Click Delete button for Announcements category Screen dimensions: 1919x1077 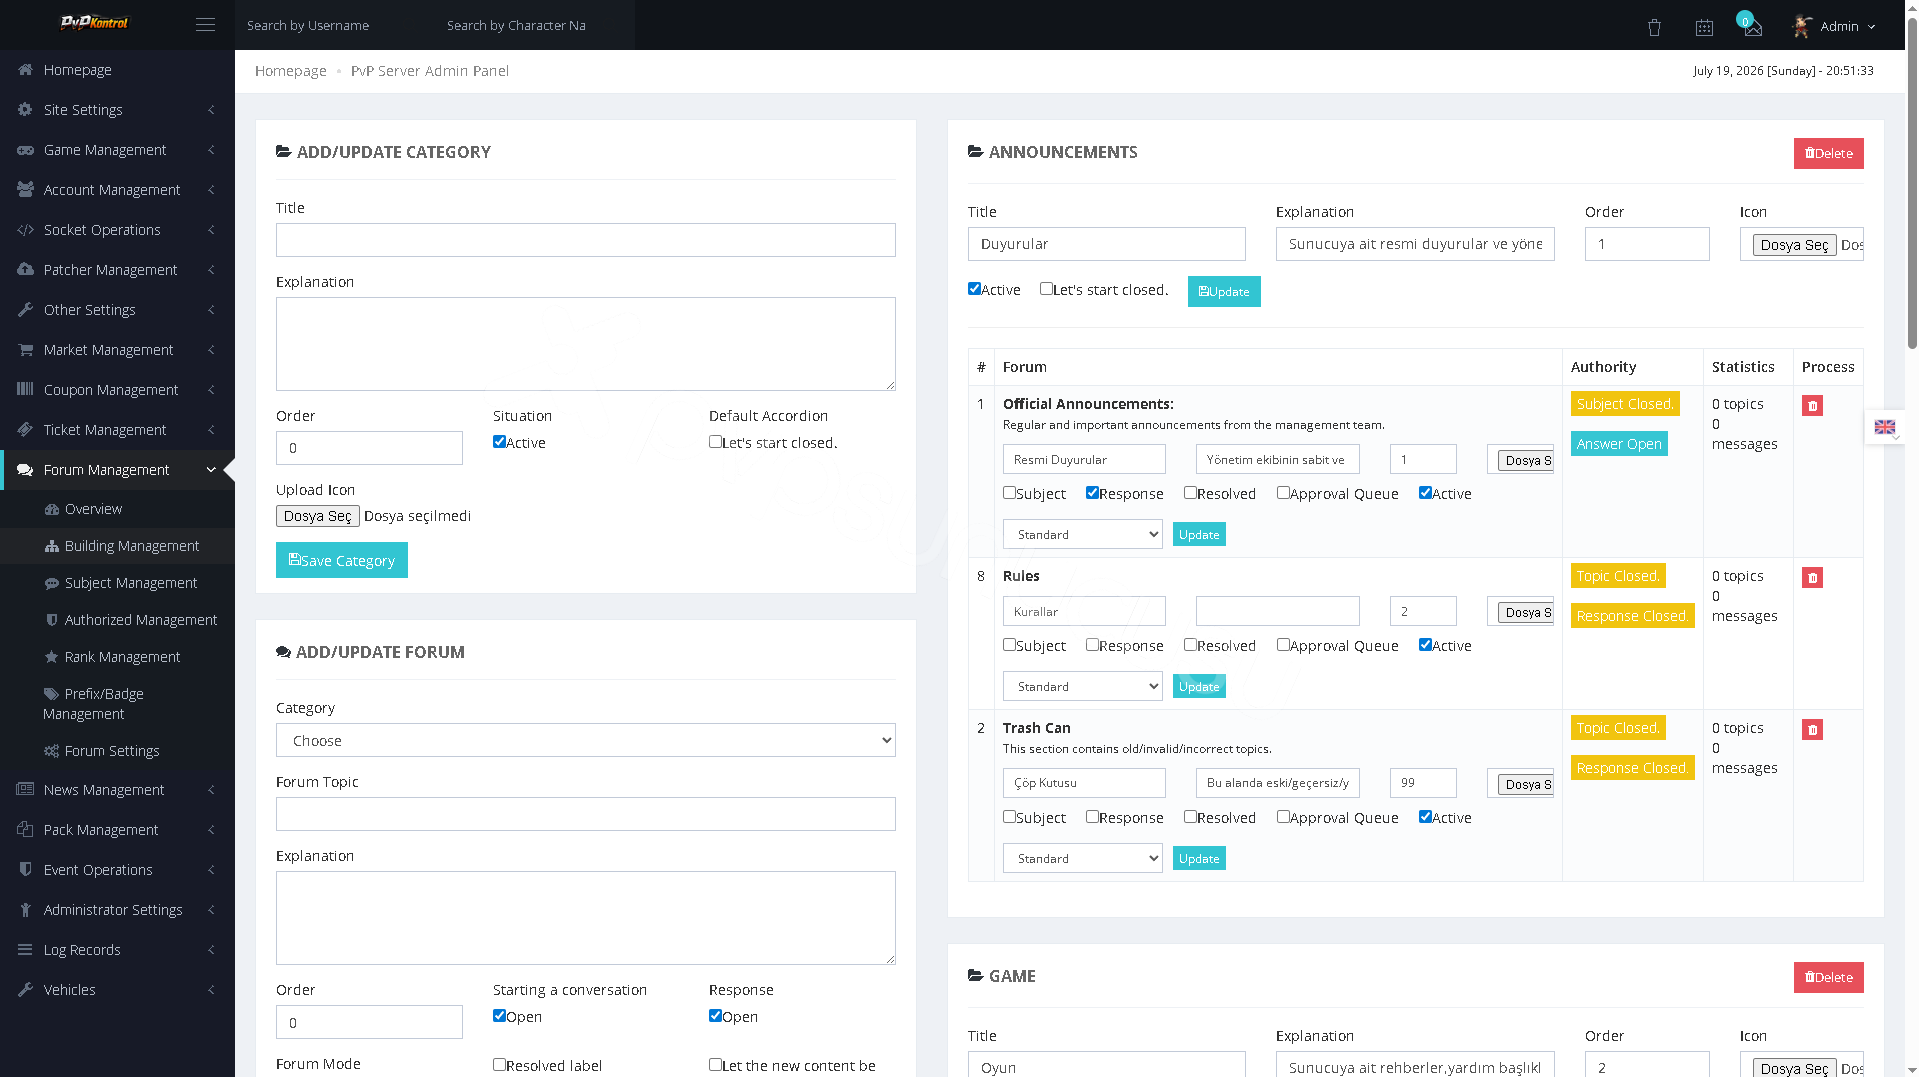[x=1828, y=153]
